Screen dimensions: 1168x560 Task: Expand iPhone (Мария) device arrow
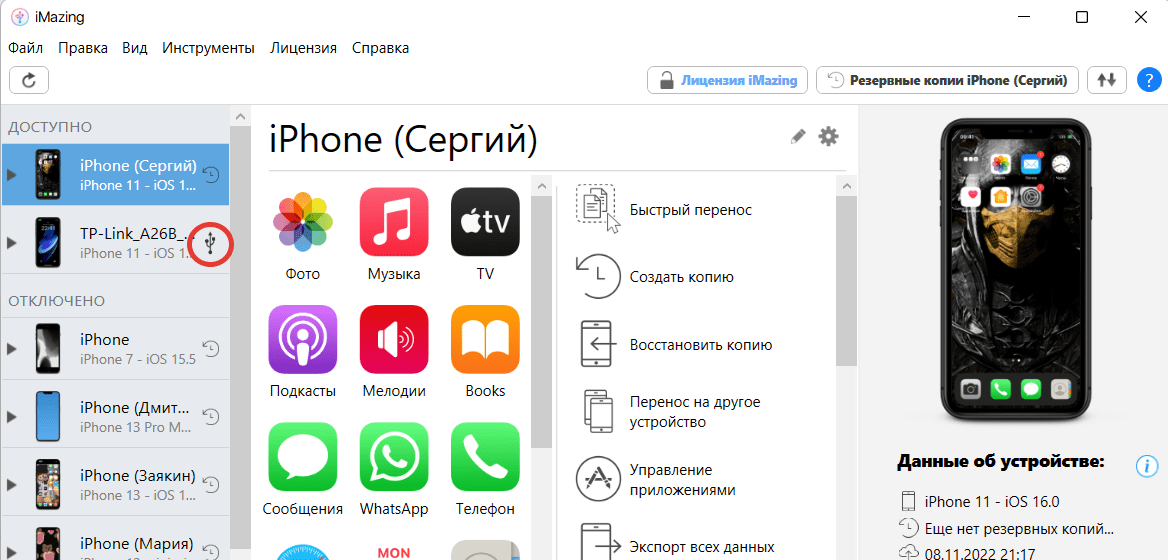tap(11, 552)
